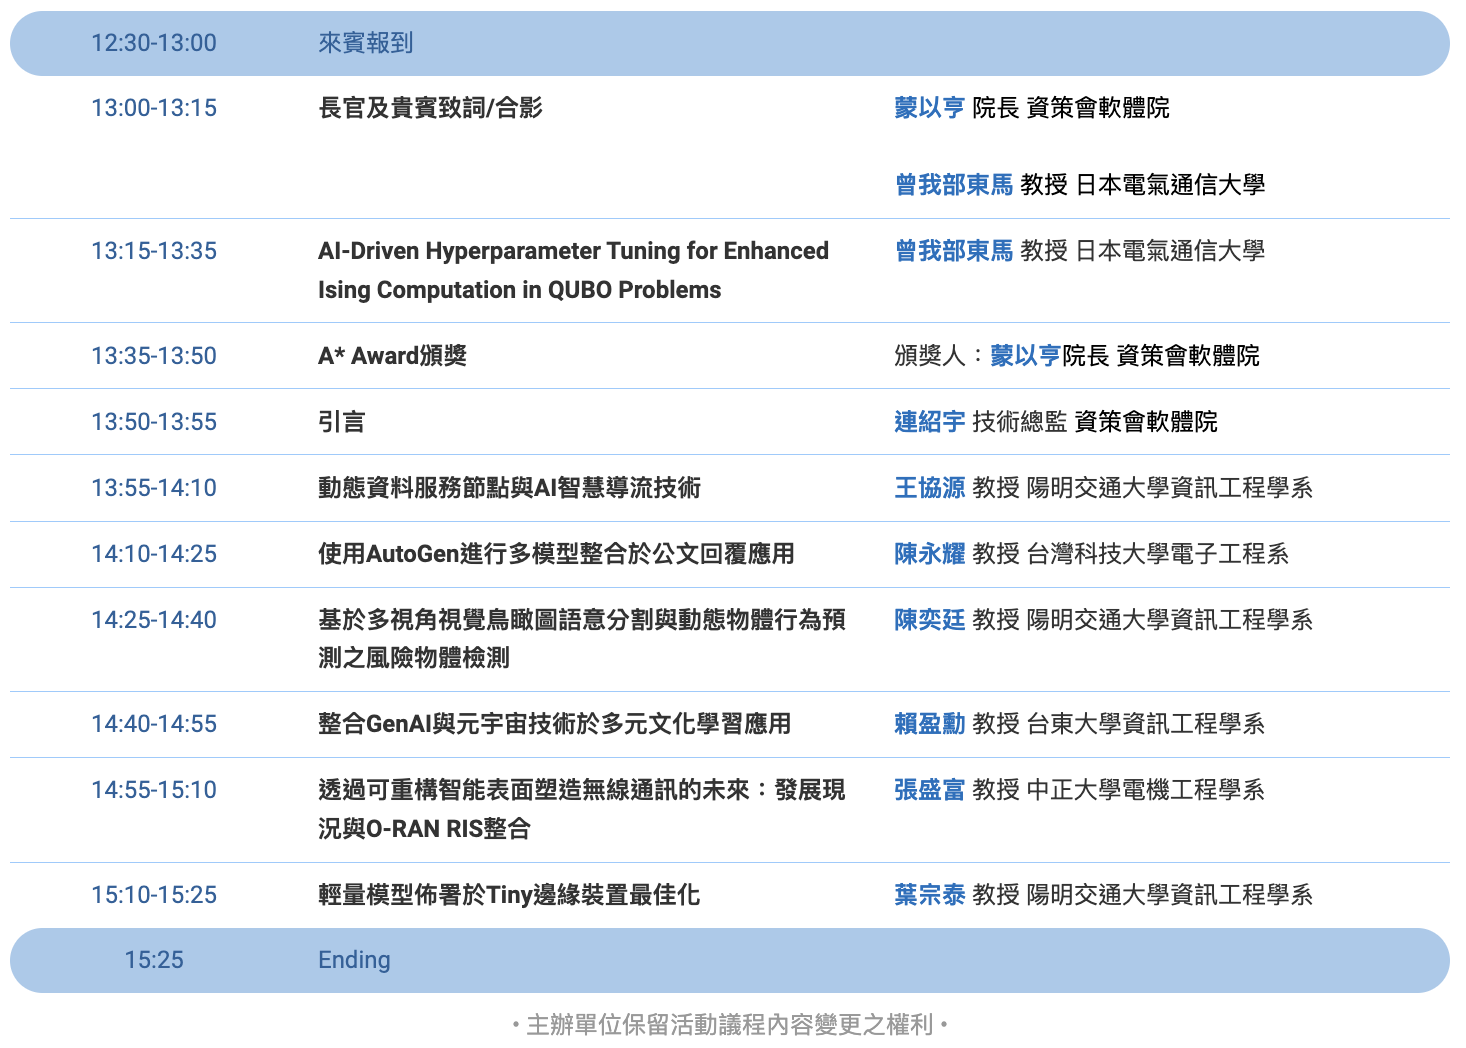1466x1048 pixels.
Task: Open 張盛富 speaker link
Action: [929, 790]
